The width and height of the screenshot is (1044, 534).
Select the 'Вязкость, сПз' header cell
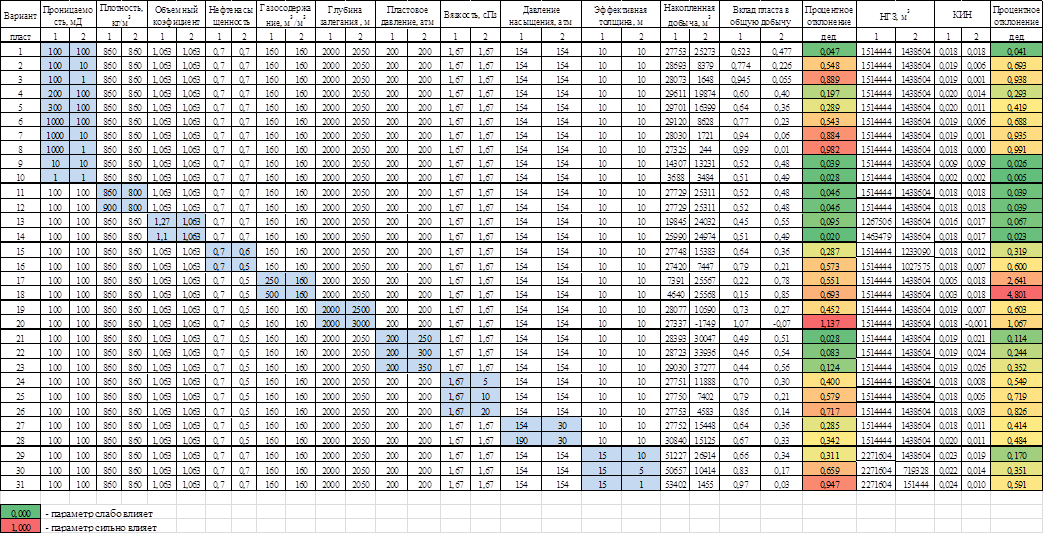pyautogui.click(x=470, y=15)
